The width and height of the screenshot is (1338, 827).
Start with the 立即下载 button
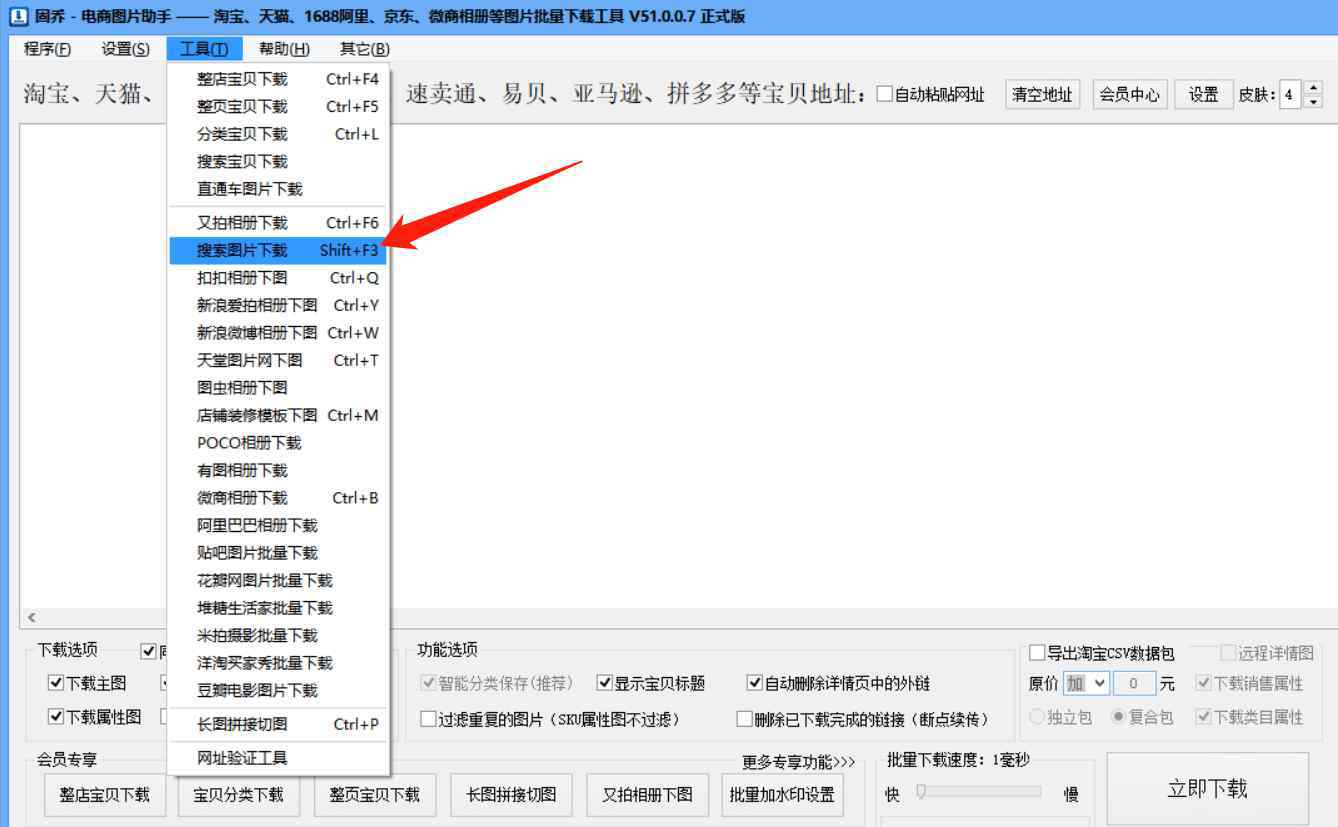coord(1207,789)
